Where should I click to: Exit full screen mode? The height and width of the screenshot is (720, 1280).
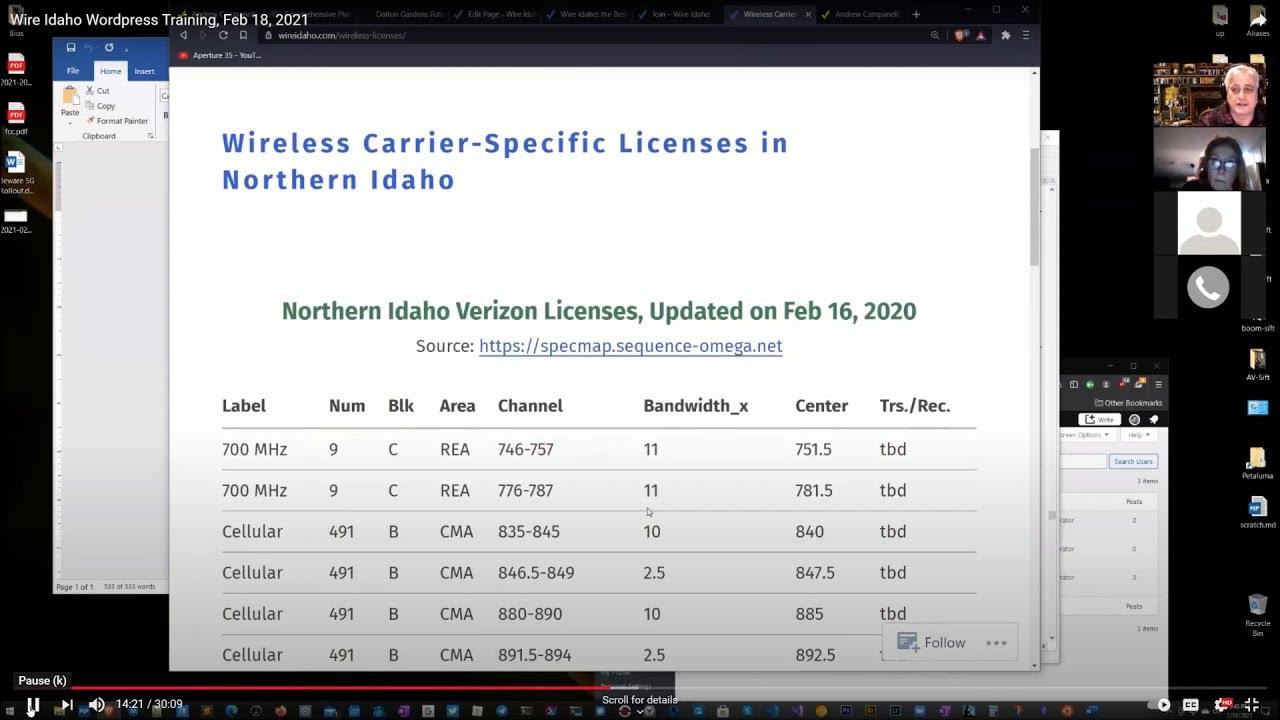click(x=1251, y=705)
